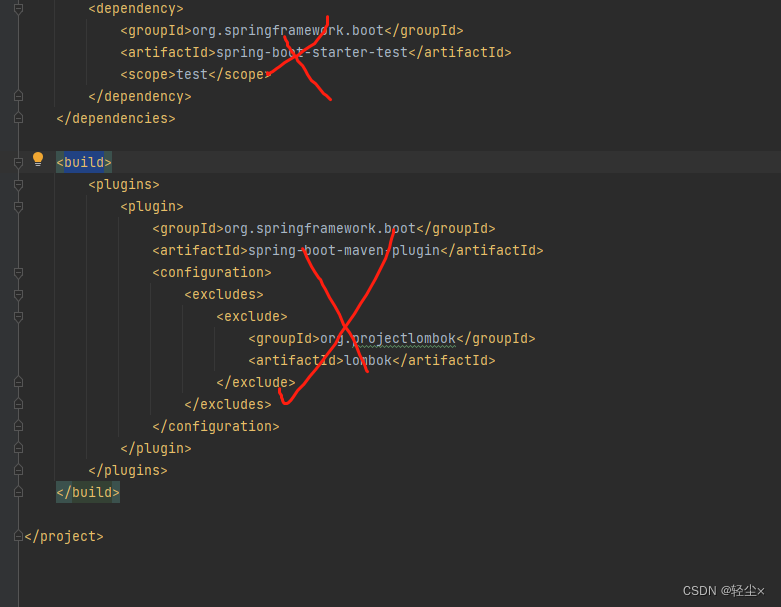The height and width of the screenshot is (607, 781).
Task: Fold at the </excludes> closing tag marker
Action: 18,404
